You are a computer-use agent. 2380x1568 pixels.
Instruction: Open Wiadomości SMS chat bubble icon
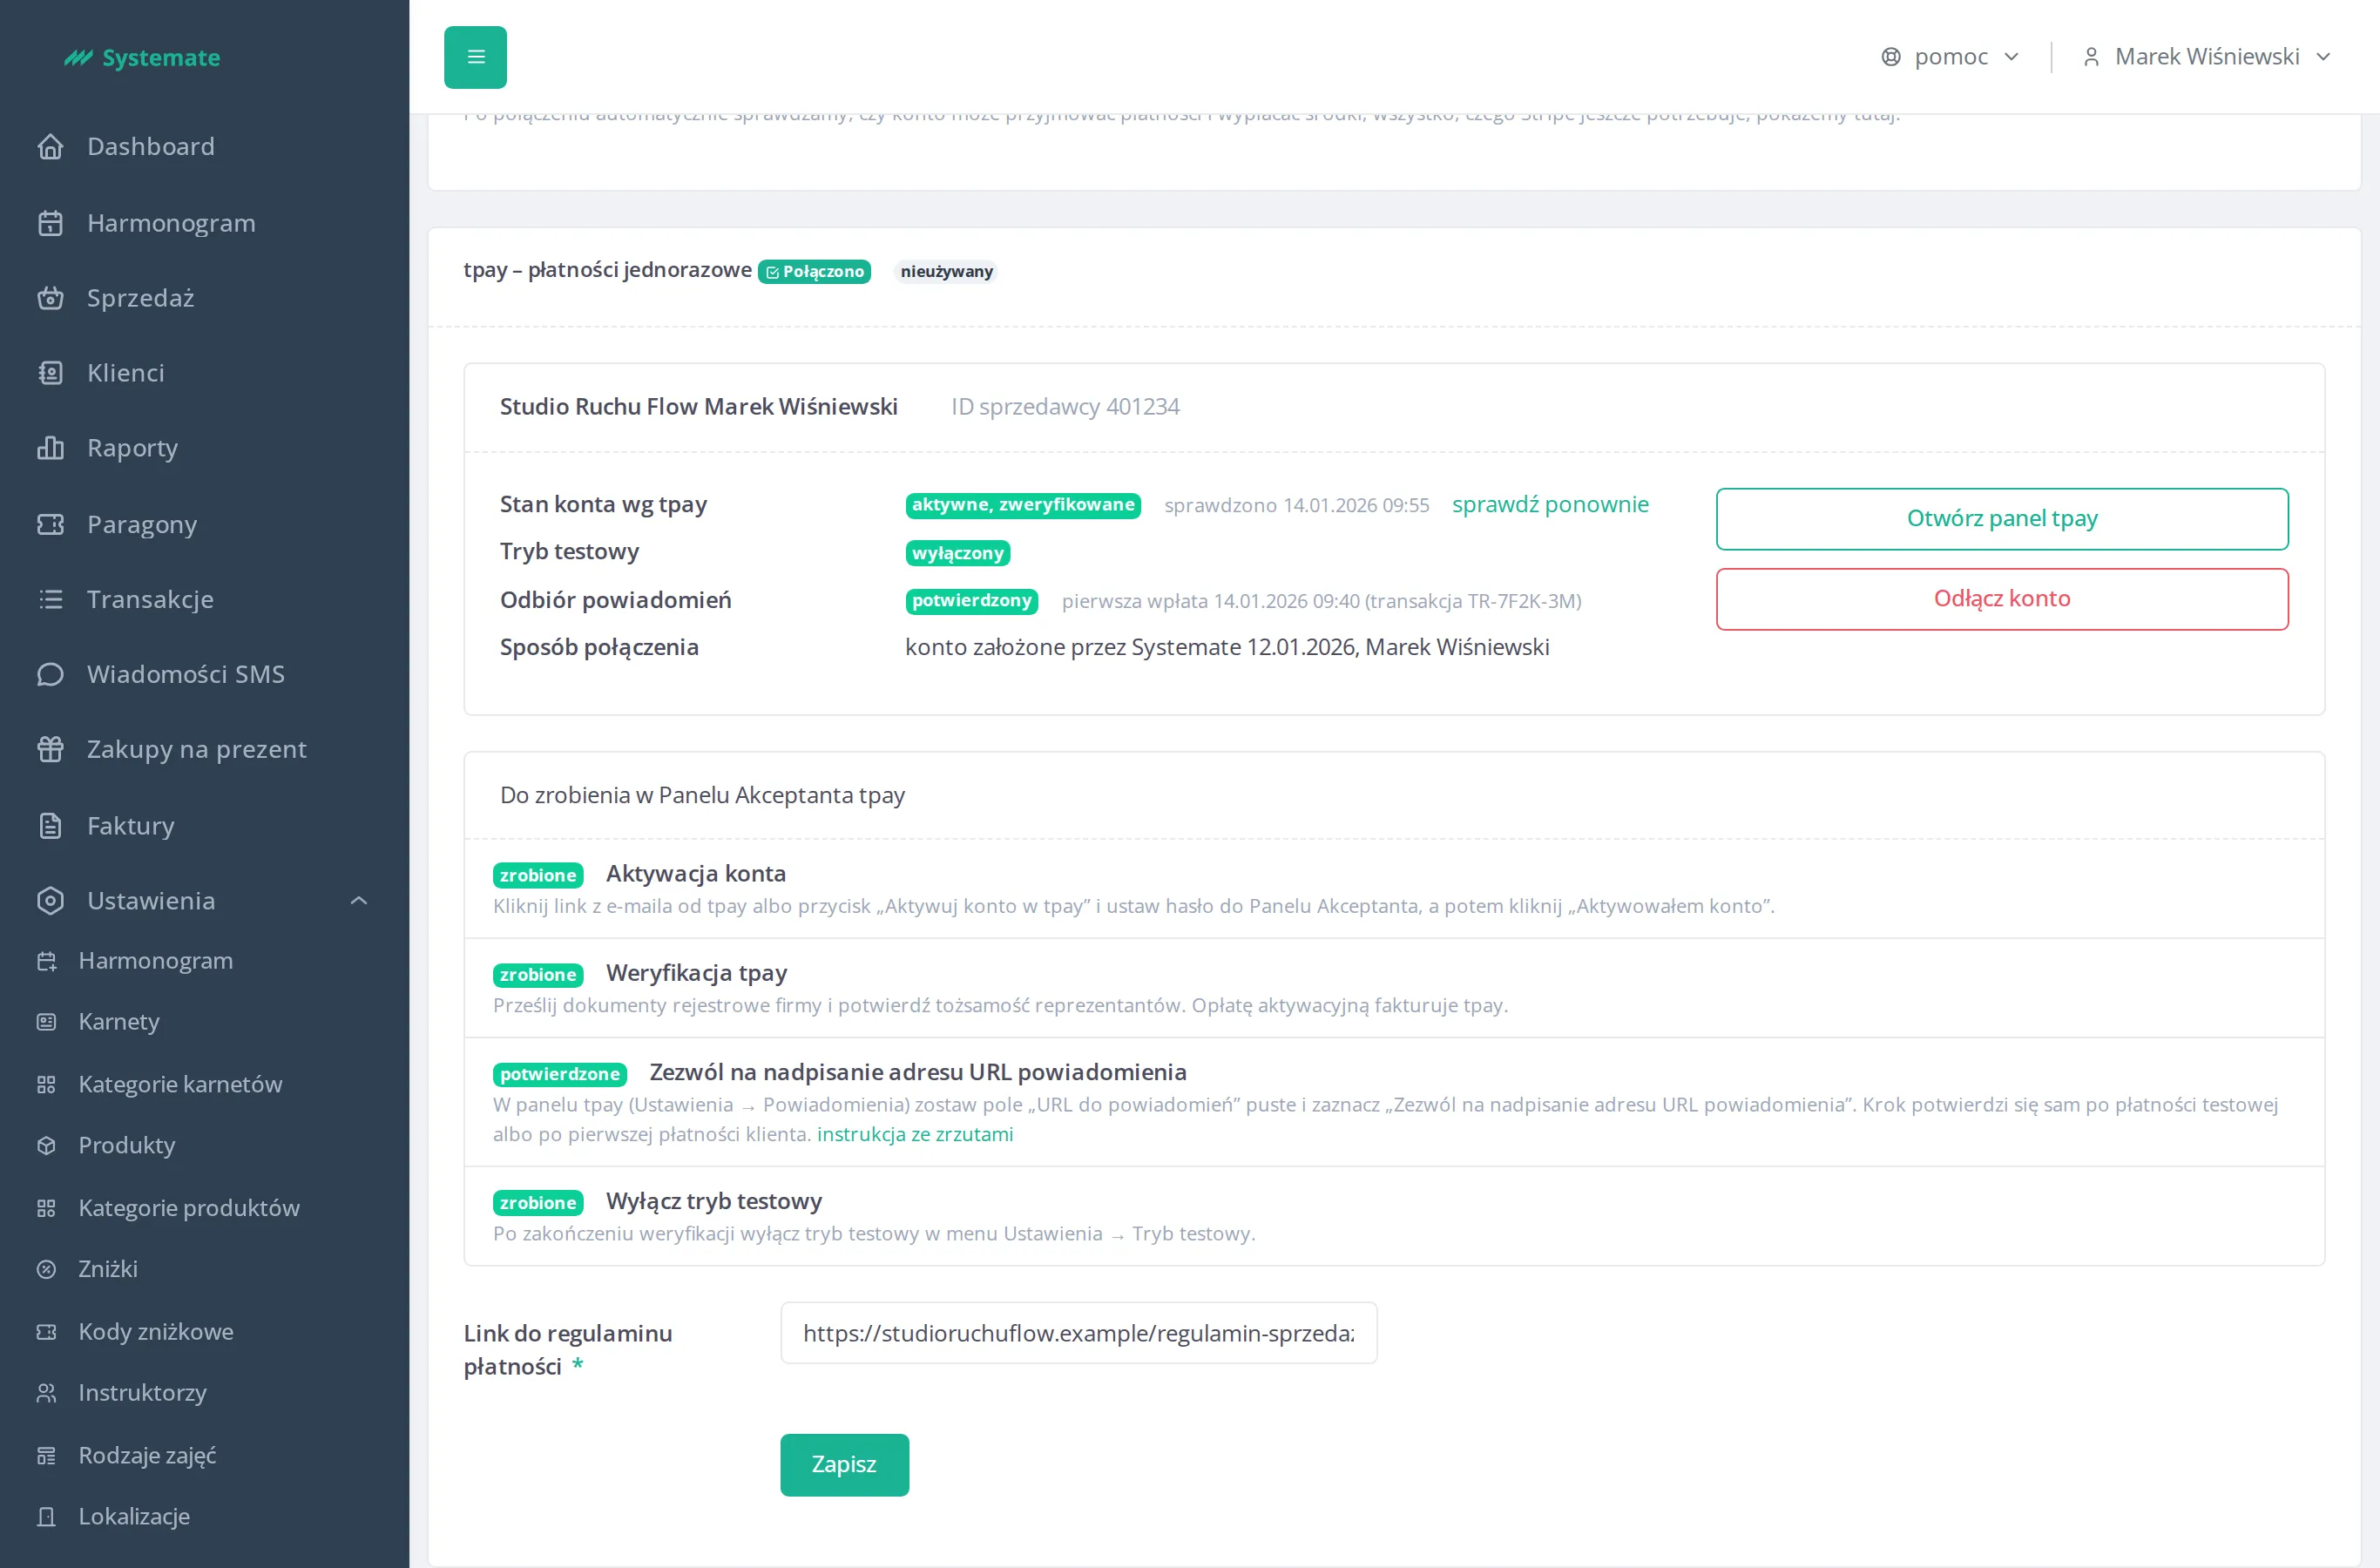click(x=50, y=674)
